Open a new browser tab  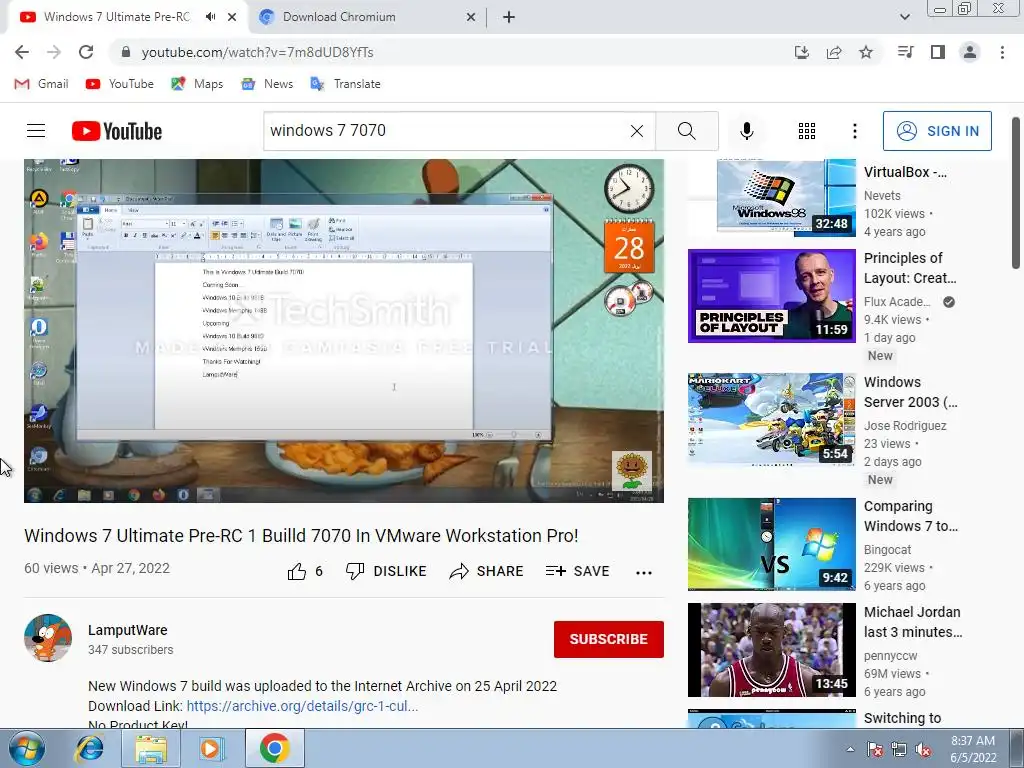pos(509,18)
